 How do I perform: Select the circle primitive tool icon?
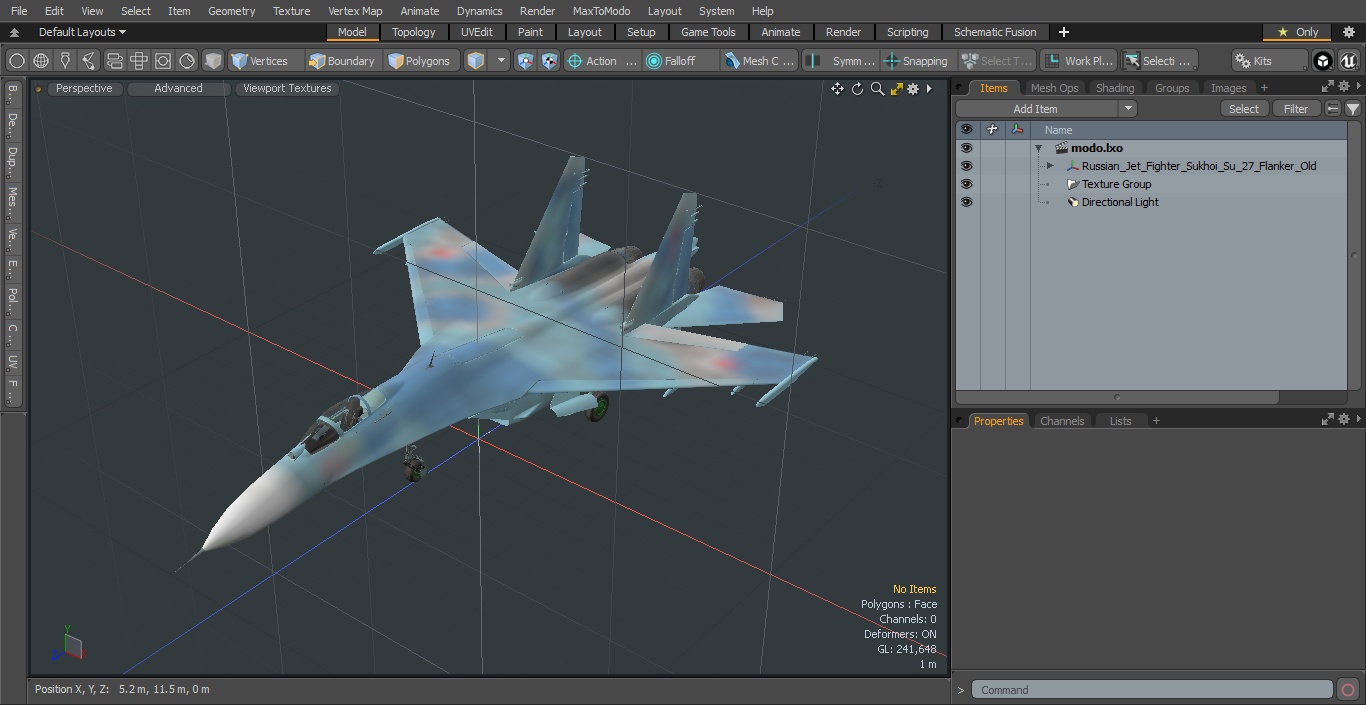click(x=16, y=61)
